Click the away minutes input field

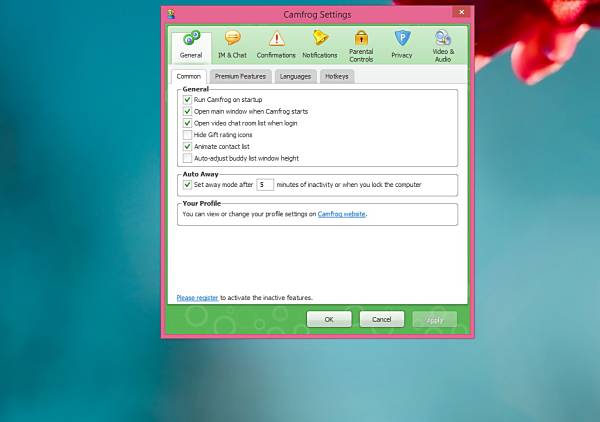click(265, 185)
